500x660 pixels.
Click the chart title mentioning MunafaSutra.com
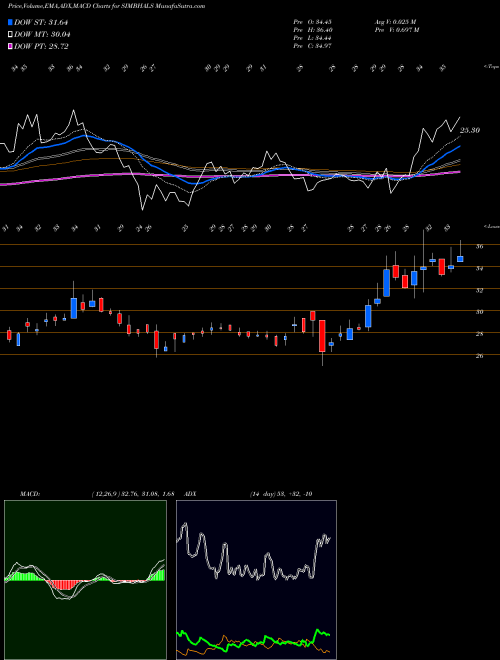[106, 6]
